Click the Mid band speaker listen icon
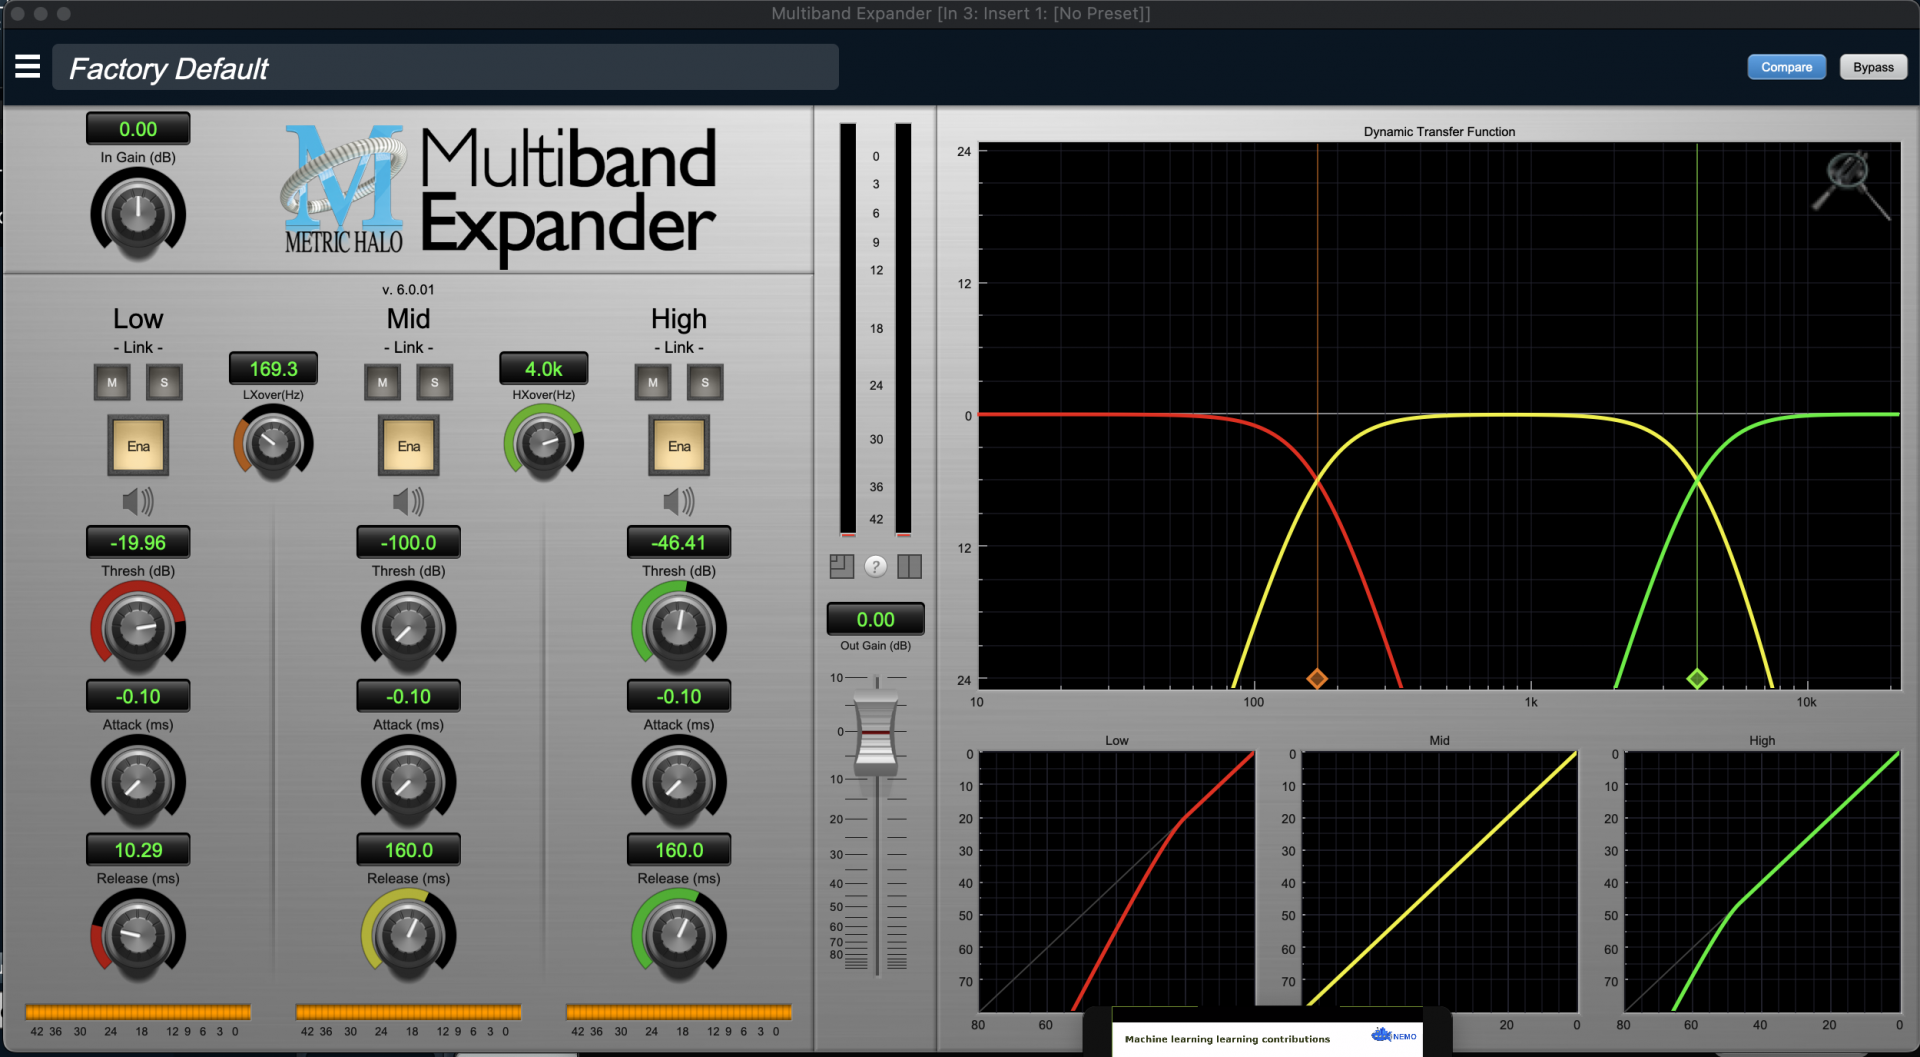This screenshot has height=1057, width=1920. [x=408, y=501]
